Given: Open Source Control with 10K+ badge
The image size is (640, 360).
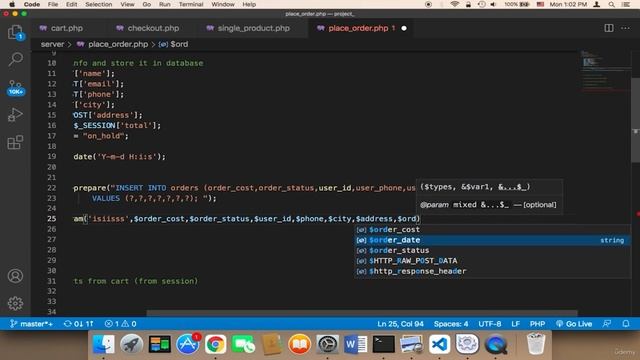Looking at the screenshot, I should pyautogui.click(x=15, y=87).
